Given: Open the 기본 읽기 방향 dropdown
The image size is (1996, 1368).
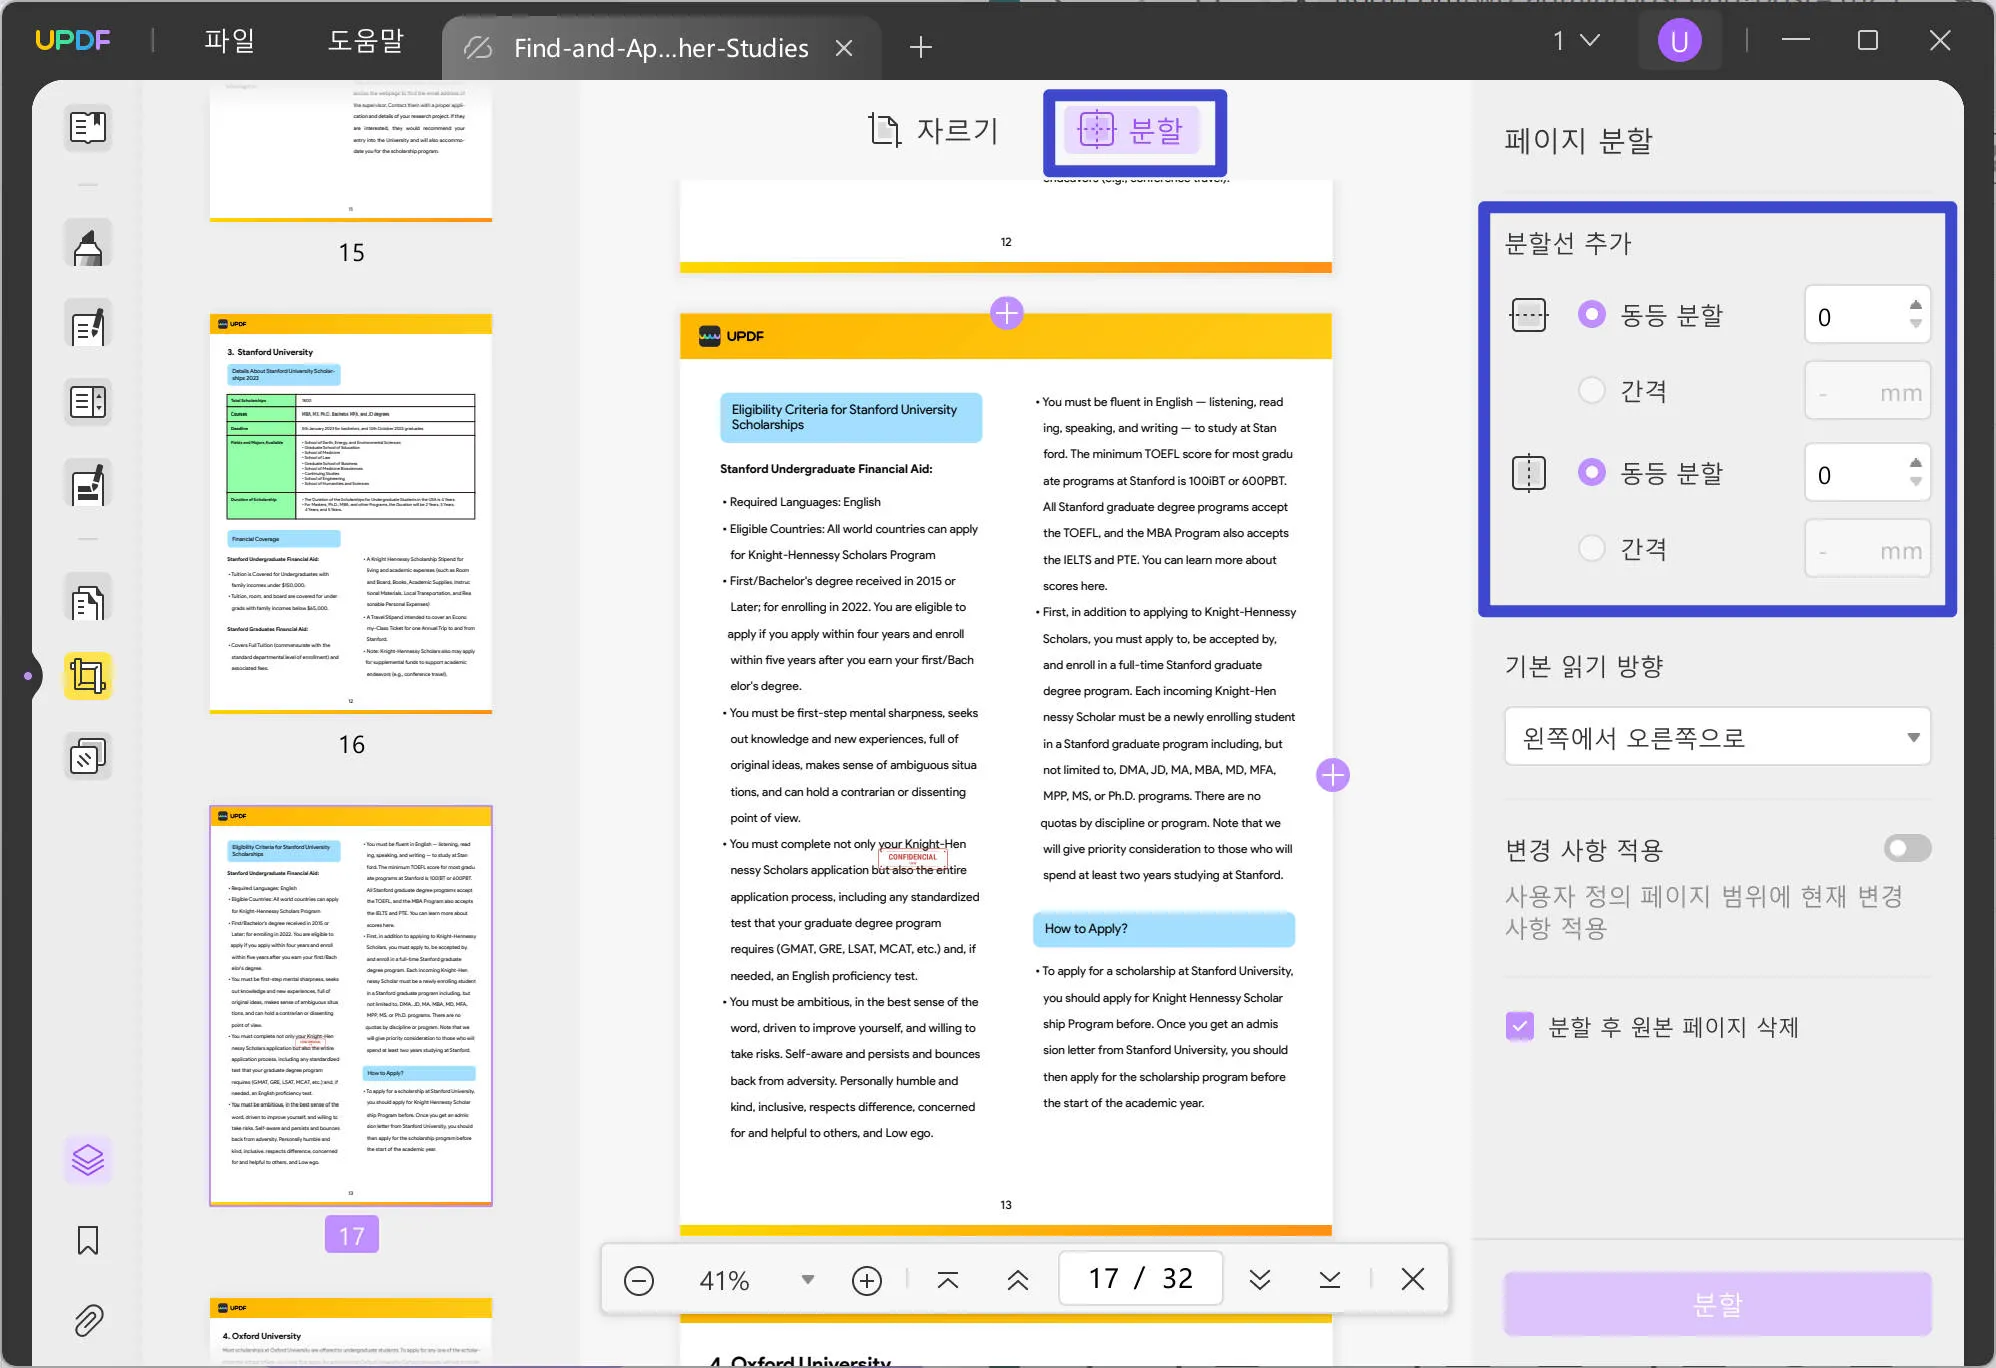Looking at the screenshot, I should click(1717, 737).
